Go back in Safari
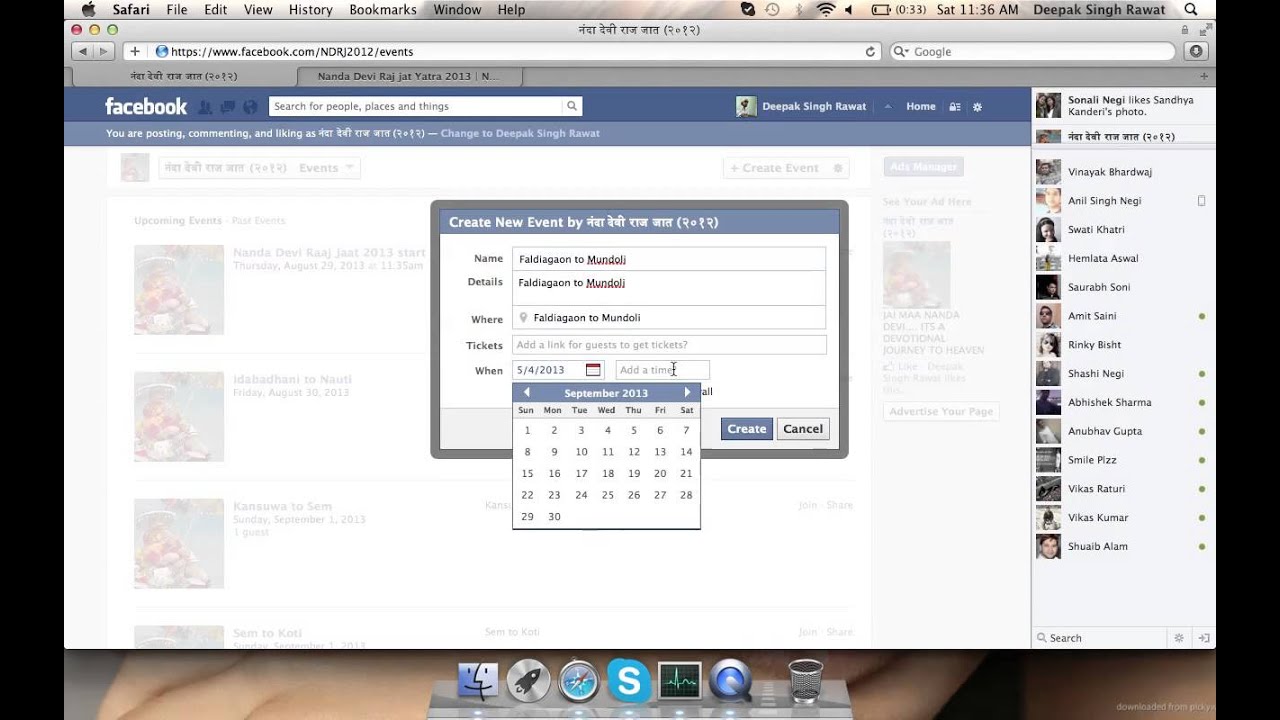 click(82, 51)
